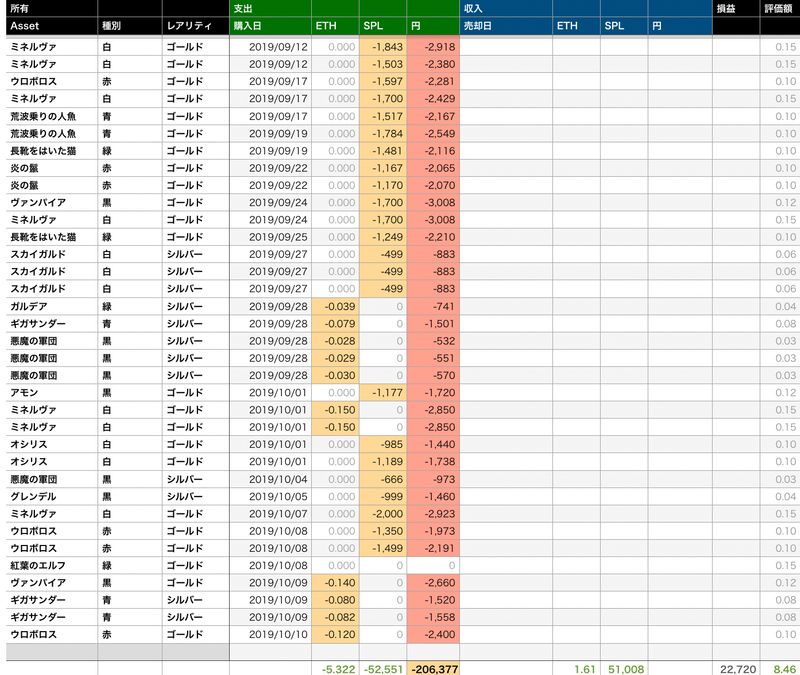800x675 pixels.
Task: Select the グレンデル asset cell
Action: pyautogui.click(x=32, y=496)
